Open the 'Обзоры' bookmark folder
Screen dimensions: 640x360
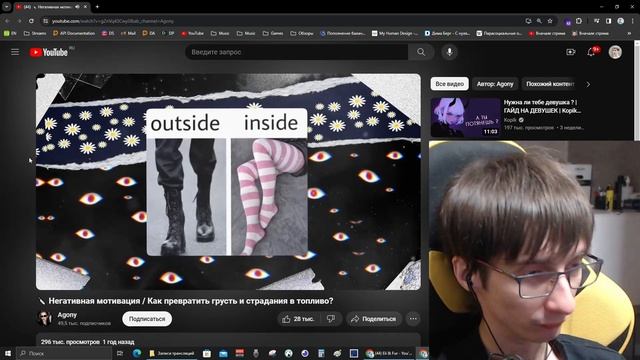(302, 33)
